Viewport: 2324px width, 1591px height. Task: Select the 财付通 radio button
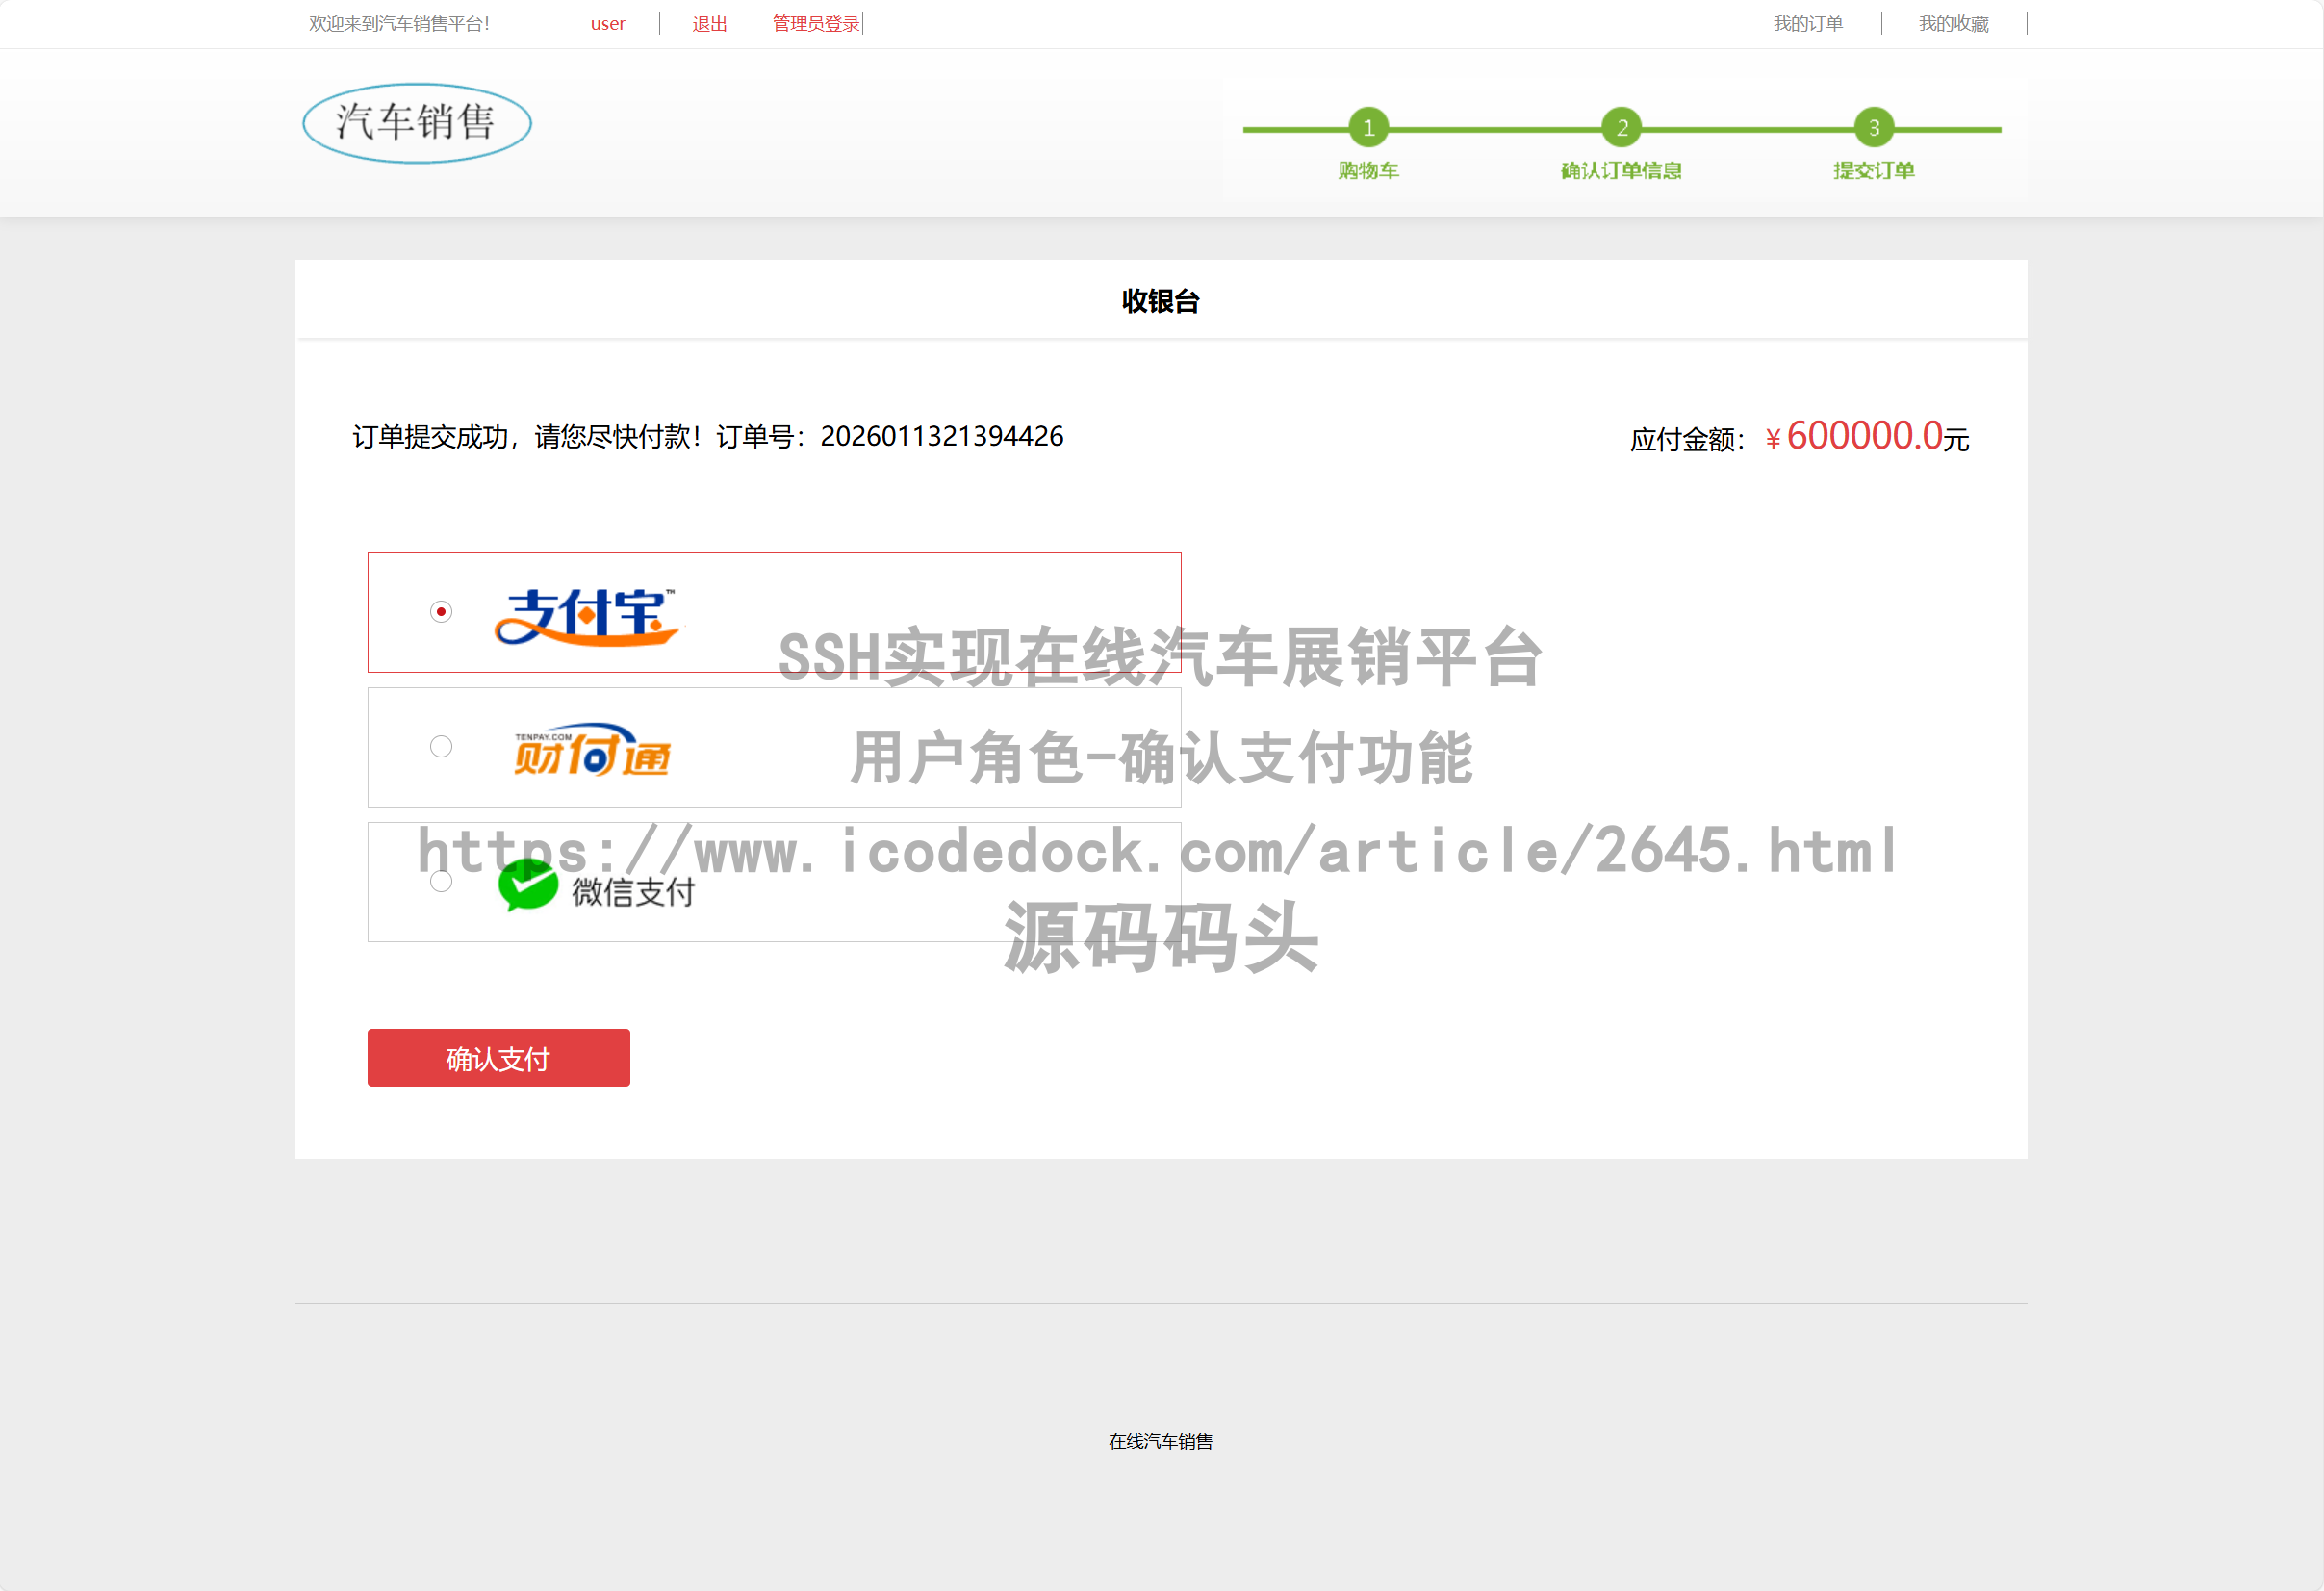point(441,746)
